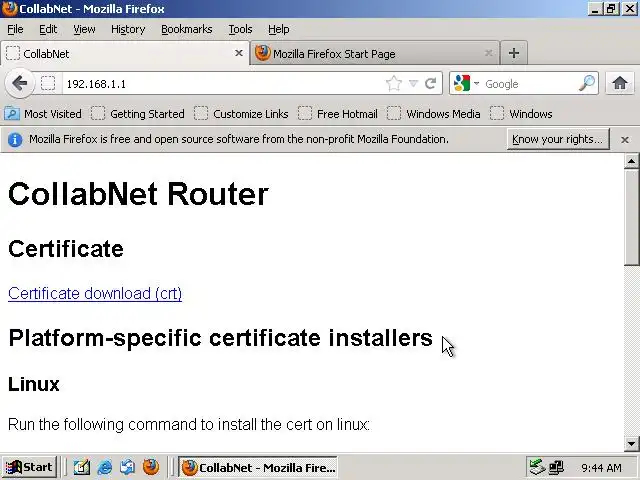
Task: Click the 9:44 AM system clock
Action: click(x=601, y=468)
